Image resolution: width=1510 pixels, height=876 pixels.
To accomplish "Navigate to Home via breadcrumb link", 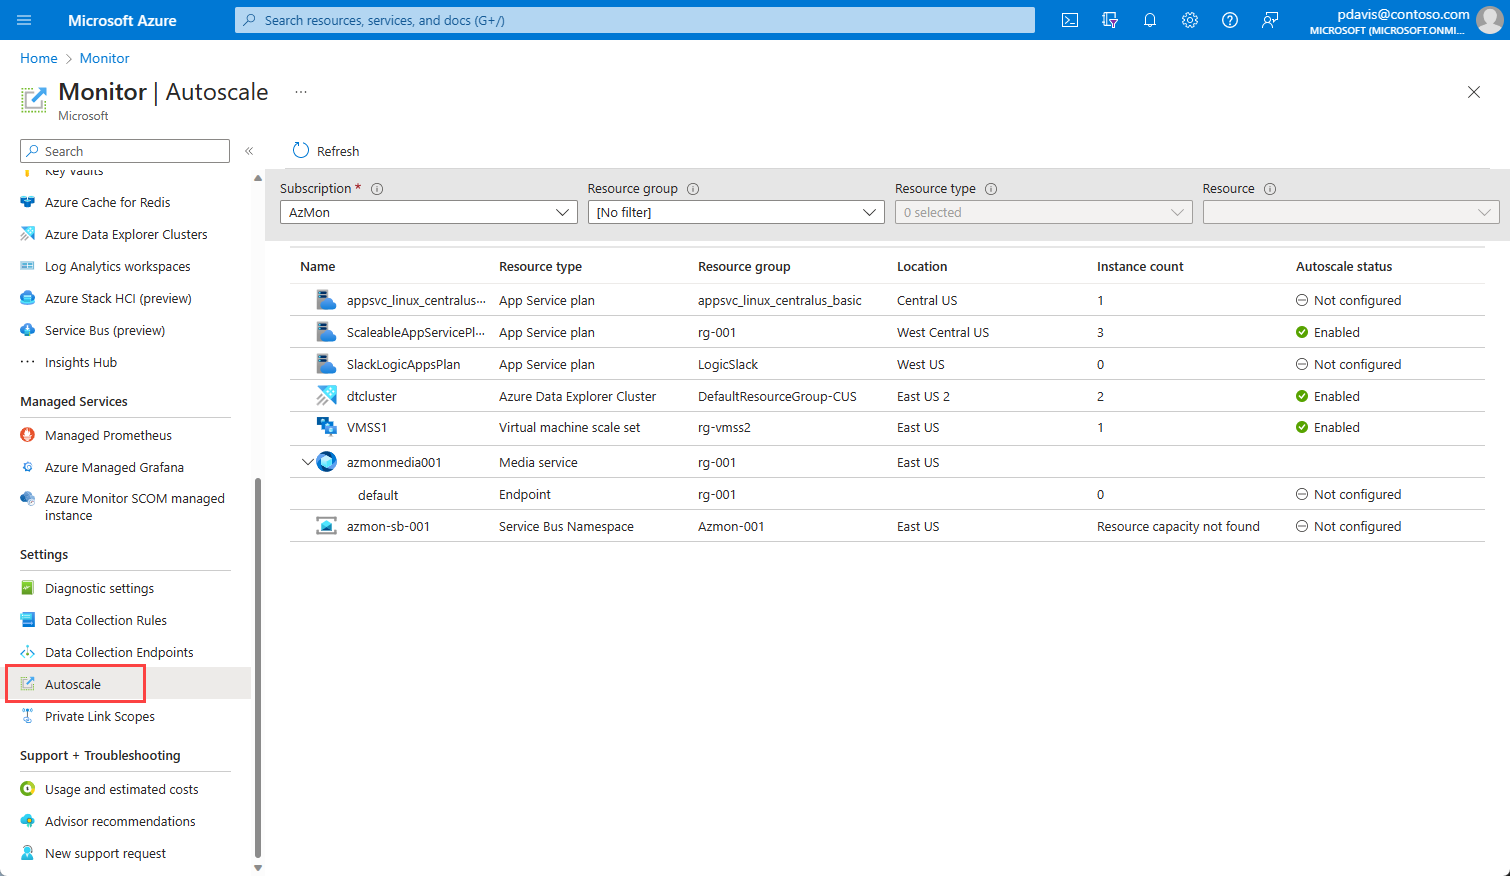I will pos(38,57).
